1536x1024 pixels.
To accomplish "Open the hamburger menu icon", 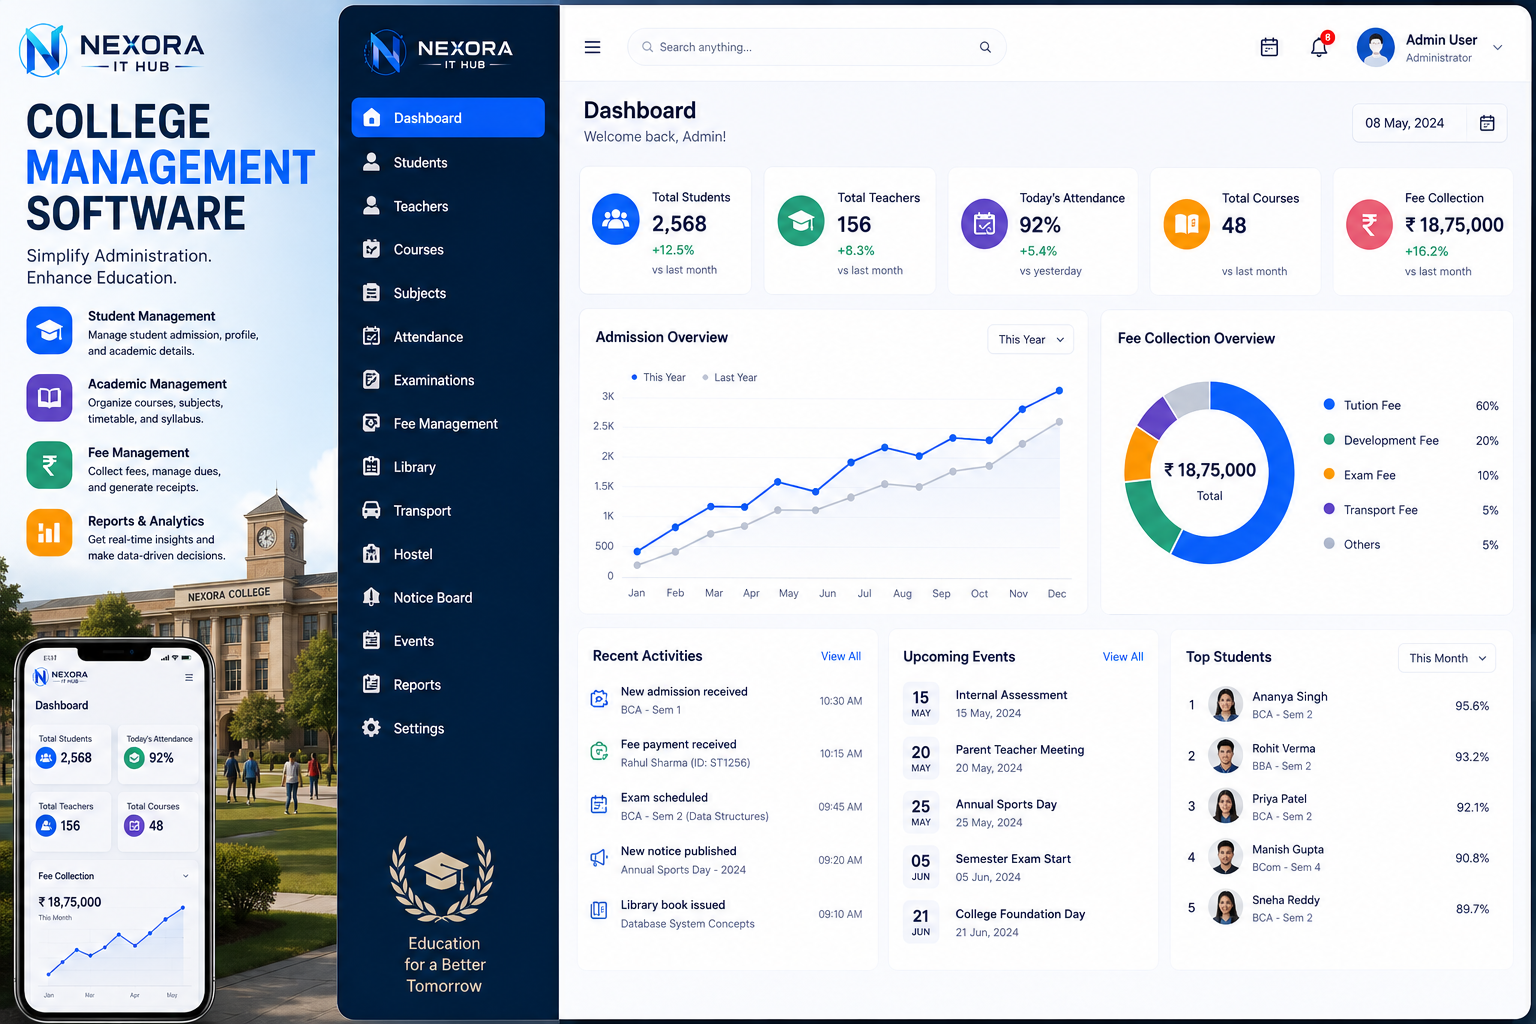I will coord(592,47).
